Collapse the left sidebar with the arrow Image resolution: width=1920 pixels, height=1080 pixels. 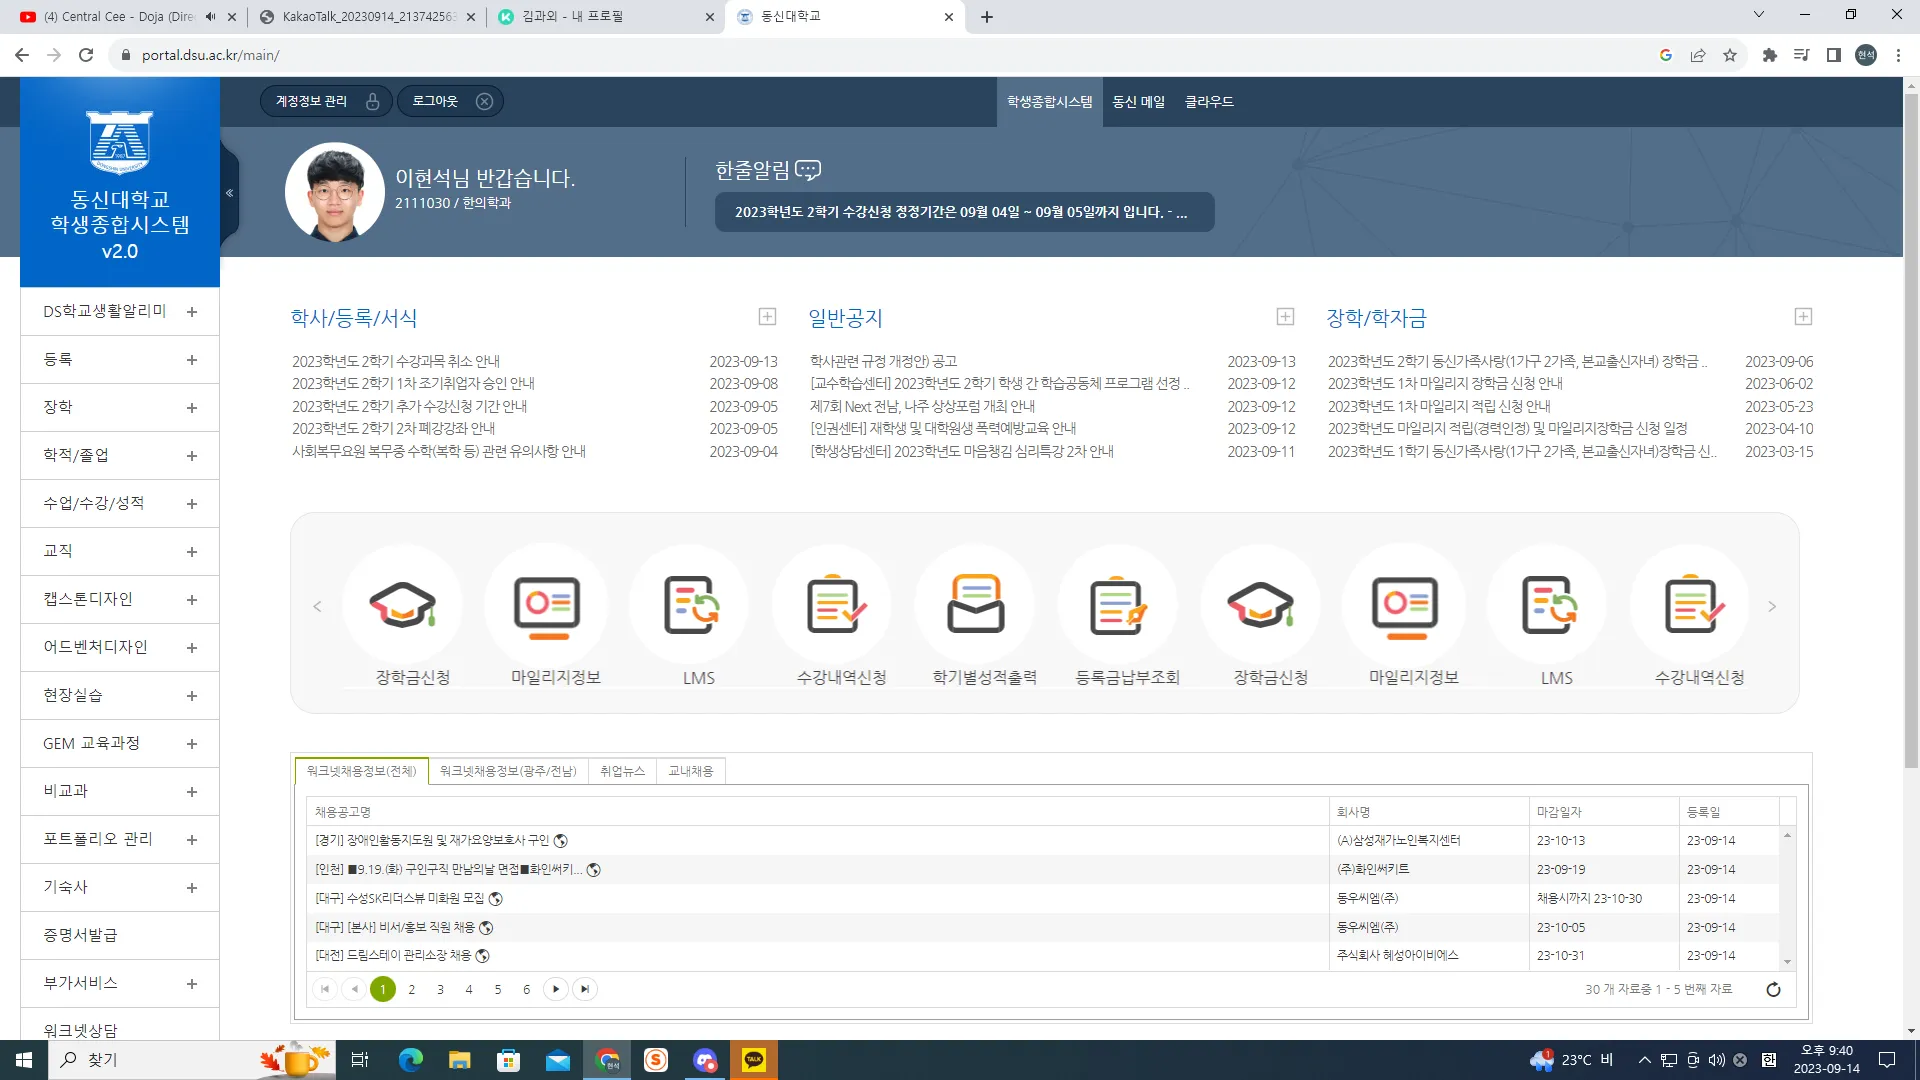point(228,192)
